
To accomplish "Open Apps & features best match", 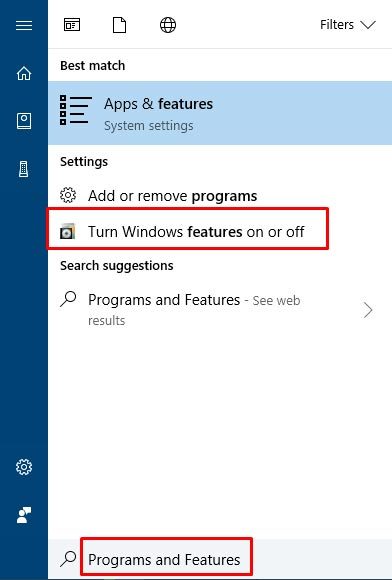I will coord(220,113).
